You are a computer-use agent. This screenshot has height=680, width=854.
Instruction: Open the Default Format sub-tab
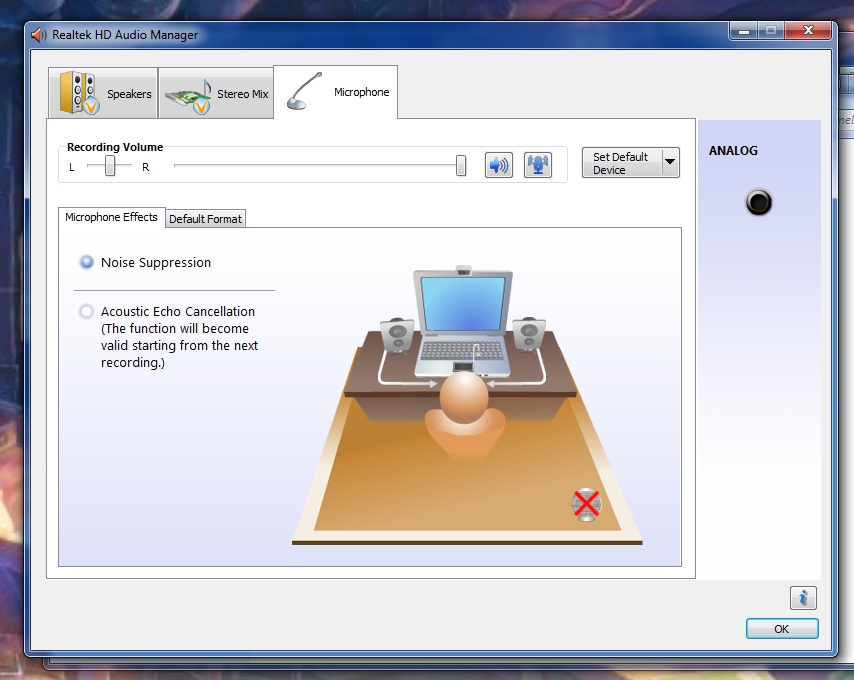(205, 219)
